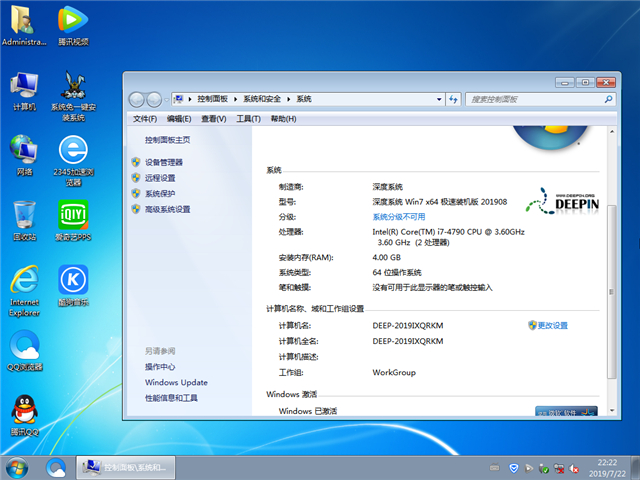Click the control panel taskbar button
The height and width of the screenshot is (480, 640).
coord(126,468)
